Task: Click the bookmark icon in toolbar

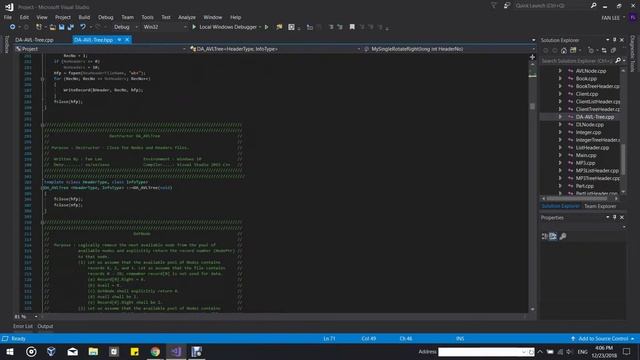Action: 352,27
